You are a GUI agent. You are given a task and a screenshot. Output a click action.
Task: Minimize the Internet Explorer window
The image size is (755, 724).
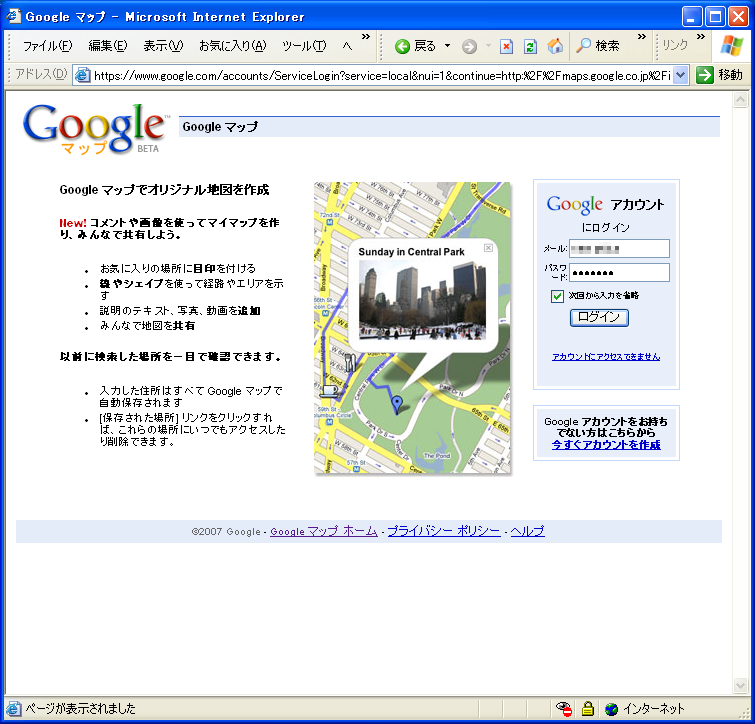(x=692, y=17)
